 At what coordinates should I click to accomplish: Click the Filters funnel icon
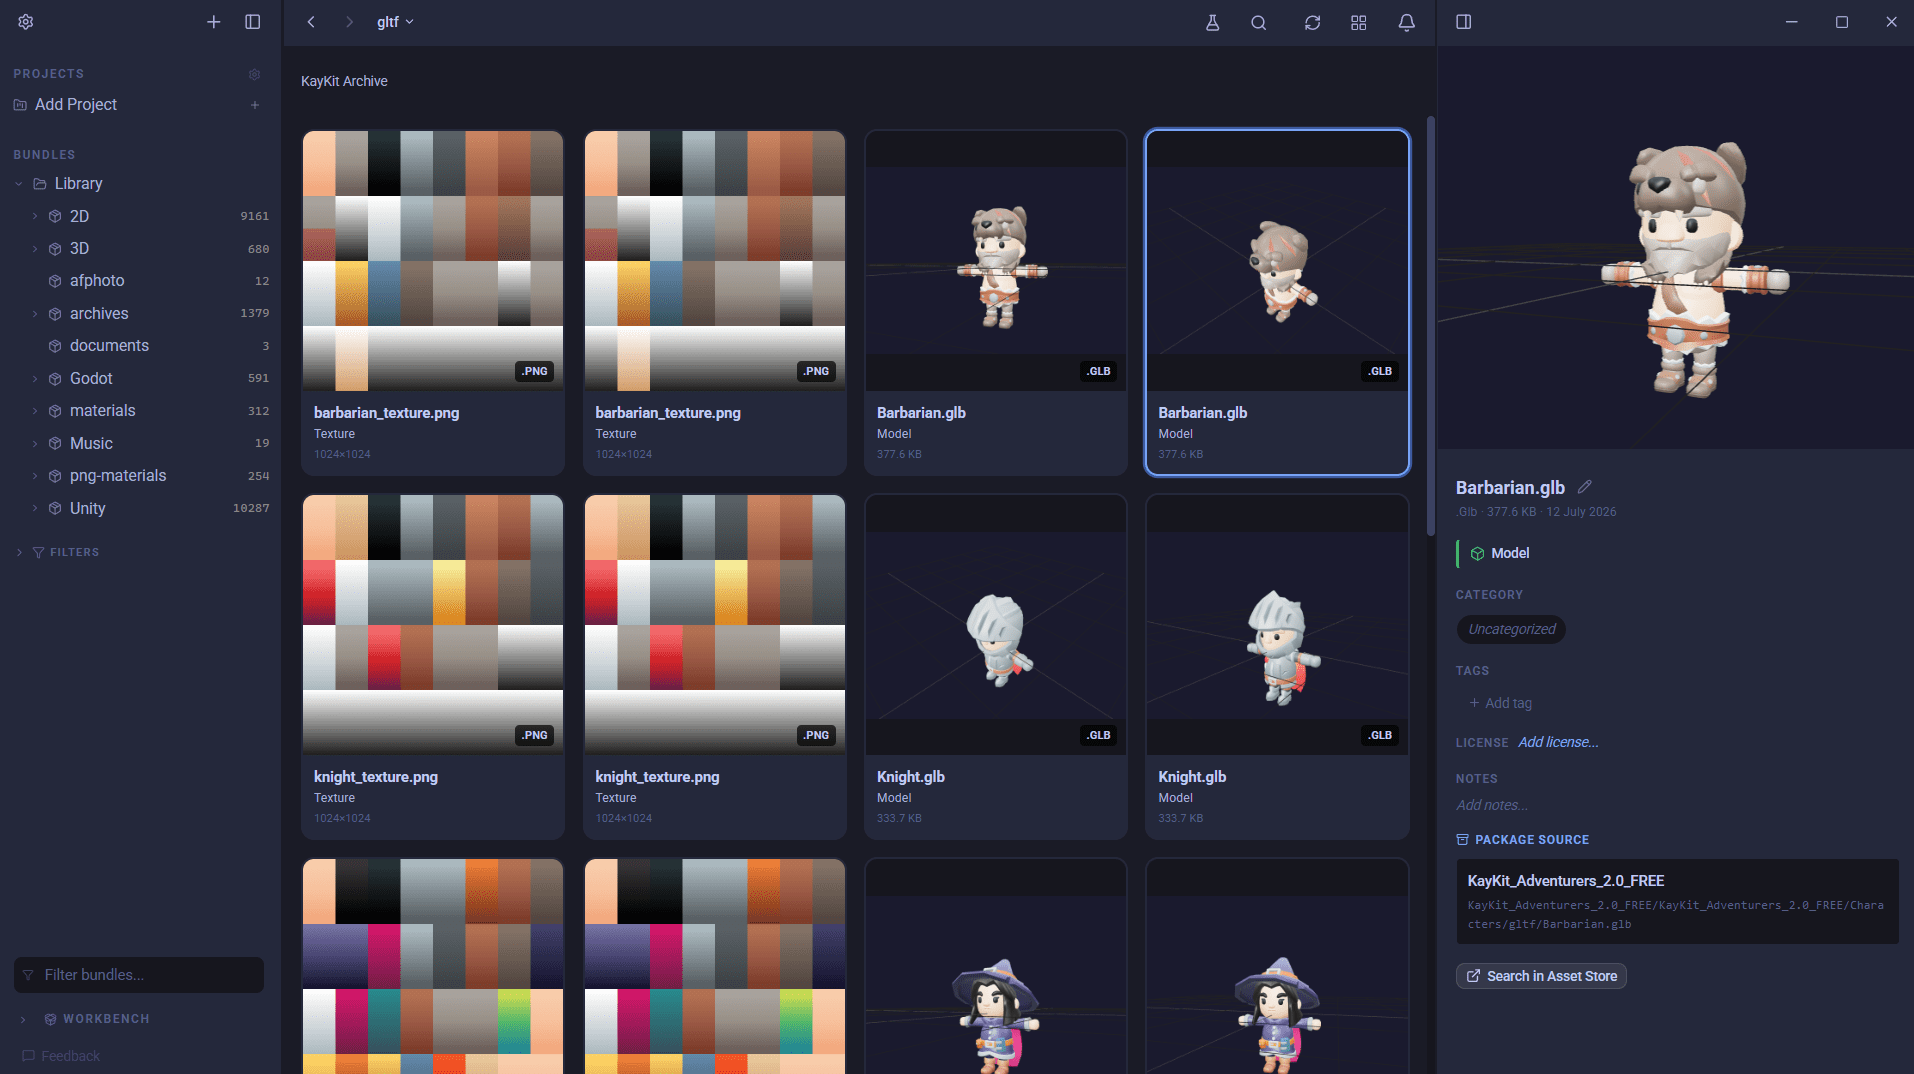pos(38,552)
